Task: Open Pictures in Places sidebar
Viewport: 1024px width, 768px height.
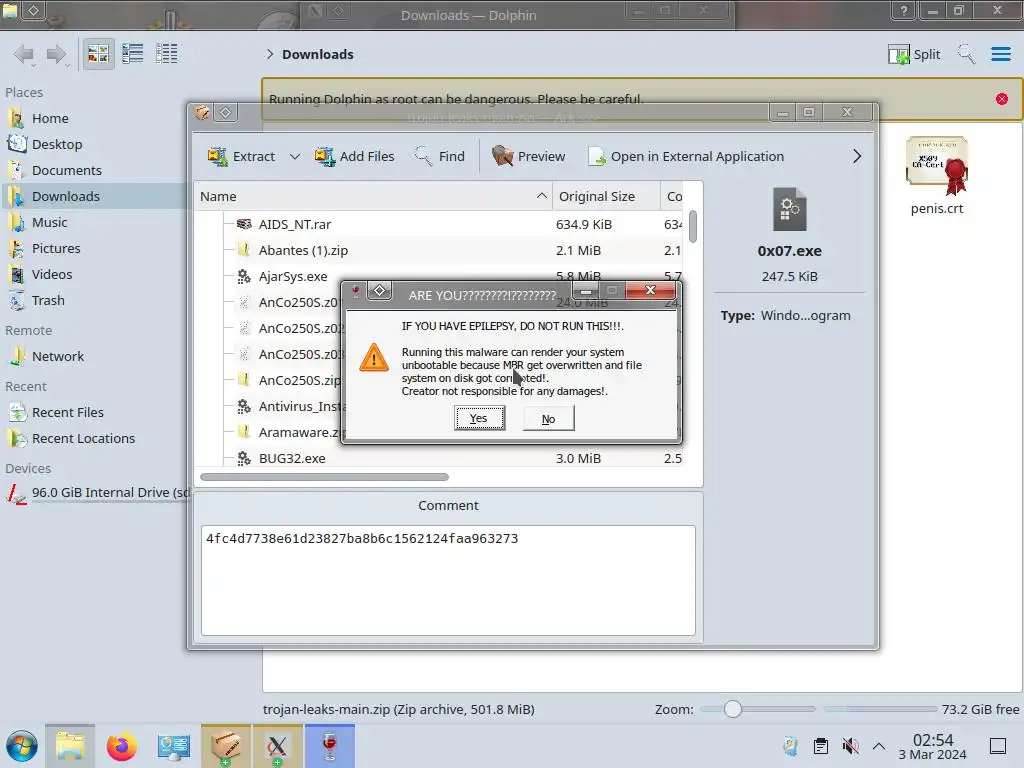Action: tap(95, 249)
